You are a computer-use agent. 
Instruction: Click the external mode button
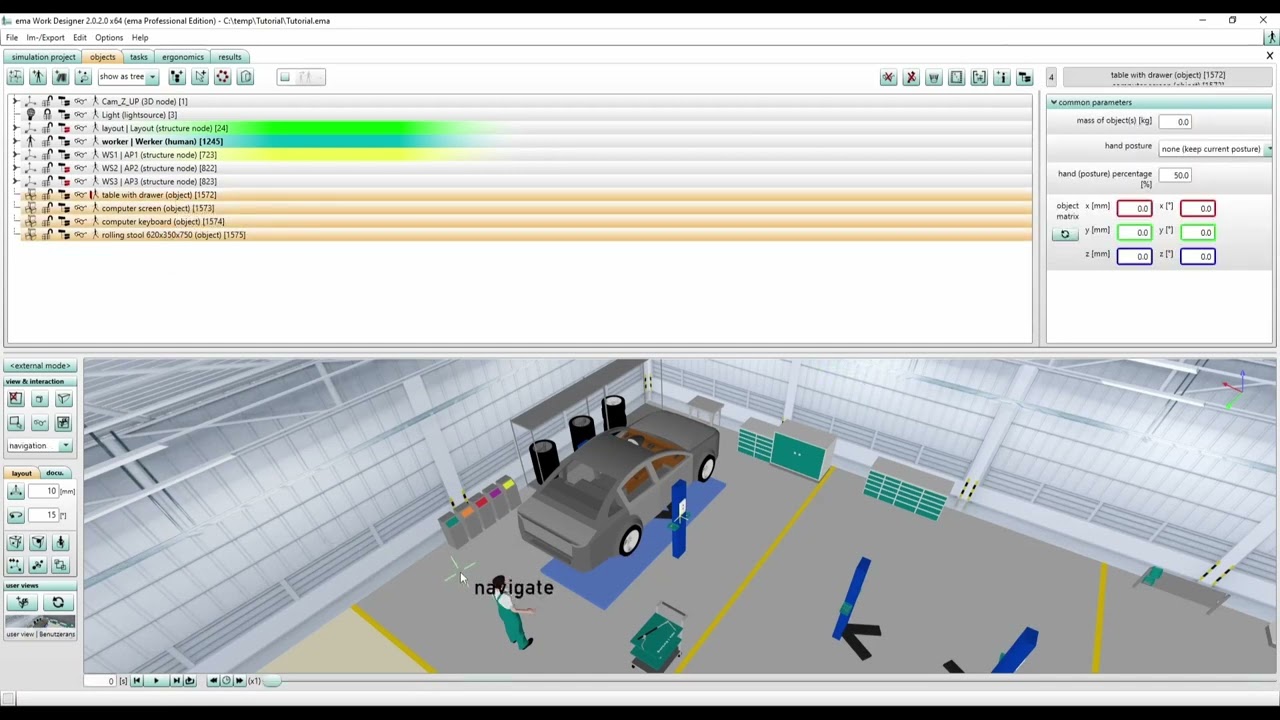[40, 366]
